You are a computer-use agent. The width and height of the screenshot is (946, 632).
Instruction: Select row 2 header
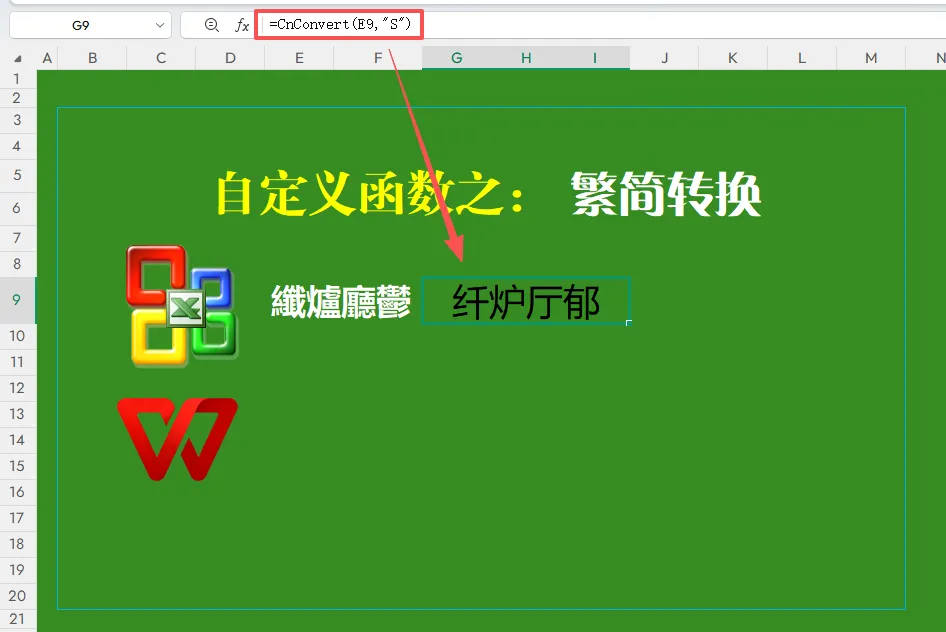[17, 98]
